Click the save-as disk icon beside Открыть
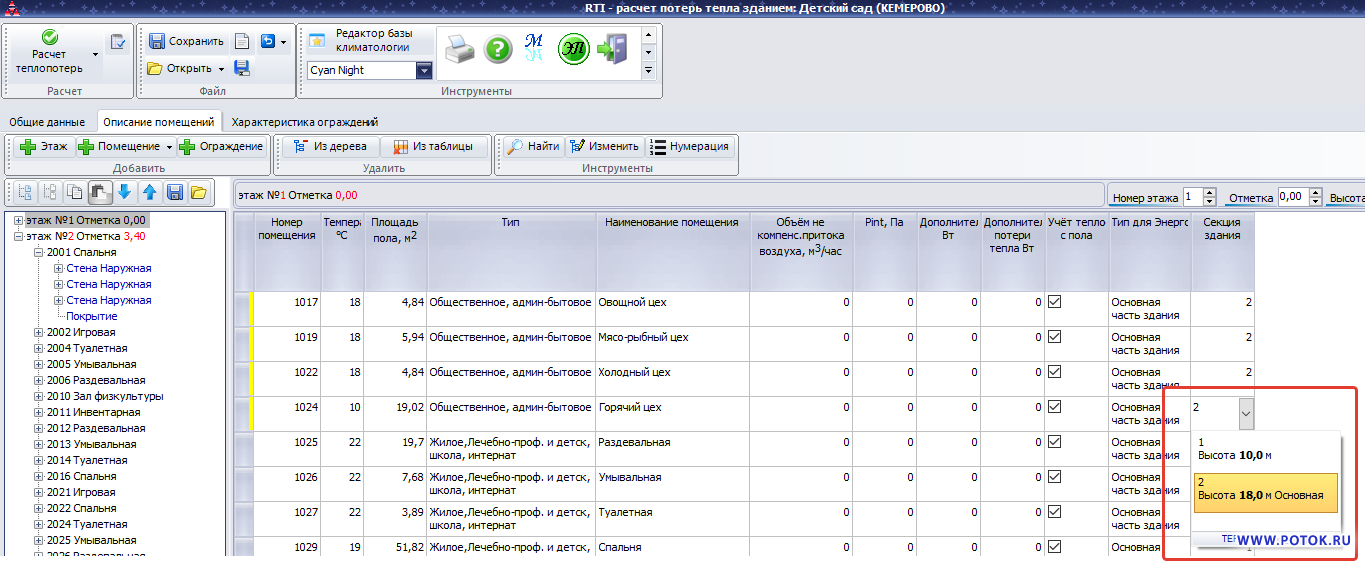The image size is (1365, 561). click(242, 68)
